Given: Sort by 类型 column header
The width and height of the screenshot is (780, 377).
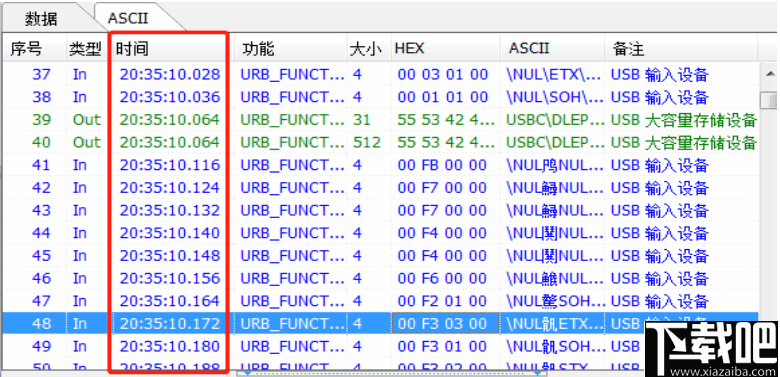Looking at the screenshot, I should (85, 49).
